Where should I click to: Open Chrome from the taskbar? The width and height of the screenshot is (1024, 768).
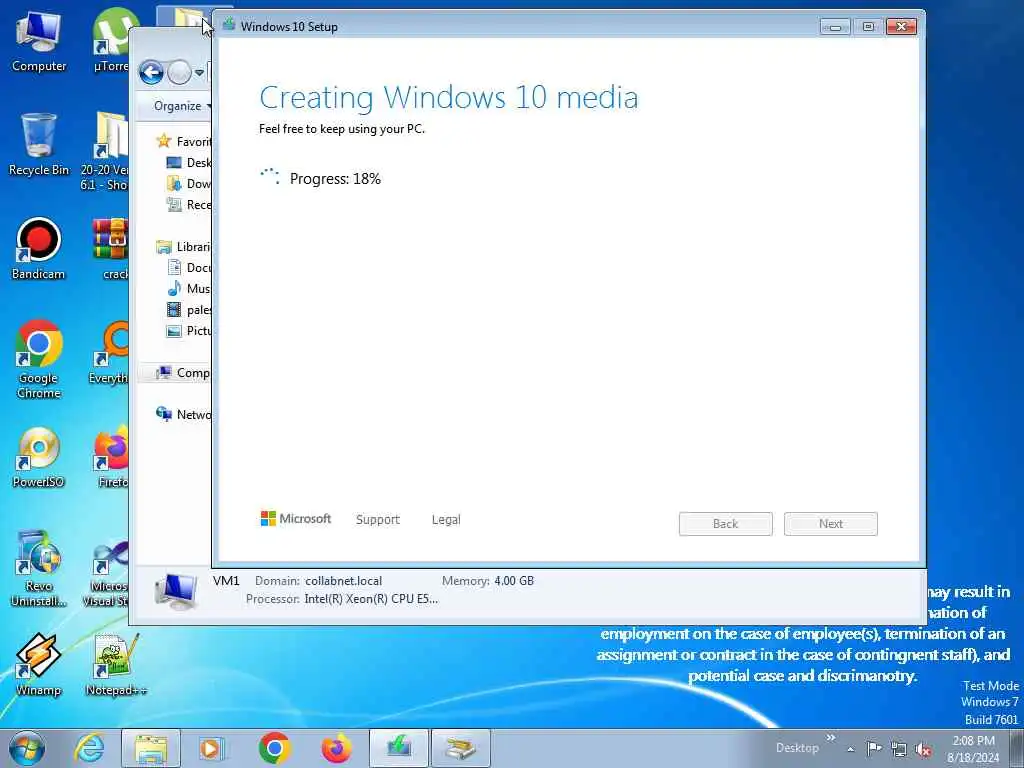click(x=274, y=748)
